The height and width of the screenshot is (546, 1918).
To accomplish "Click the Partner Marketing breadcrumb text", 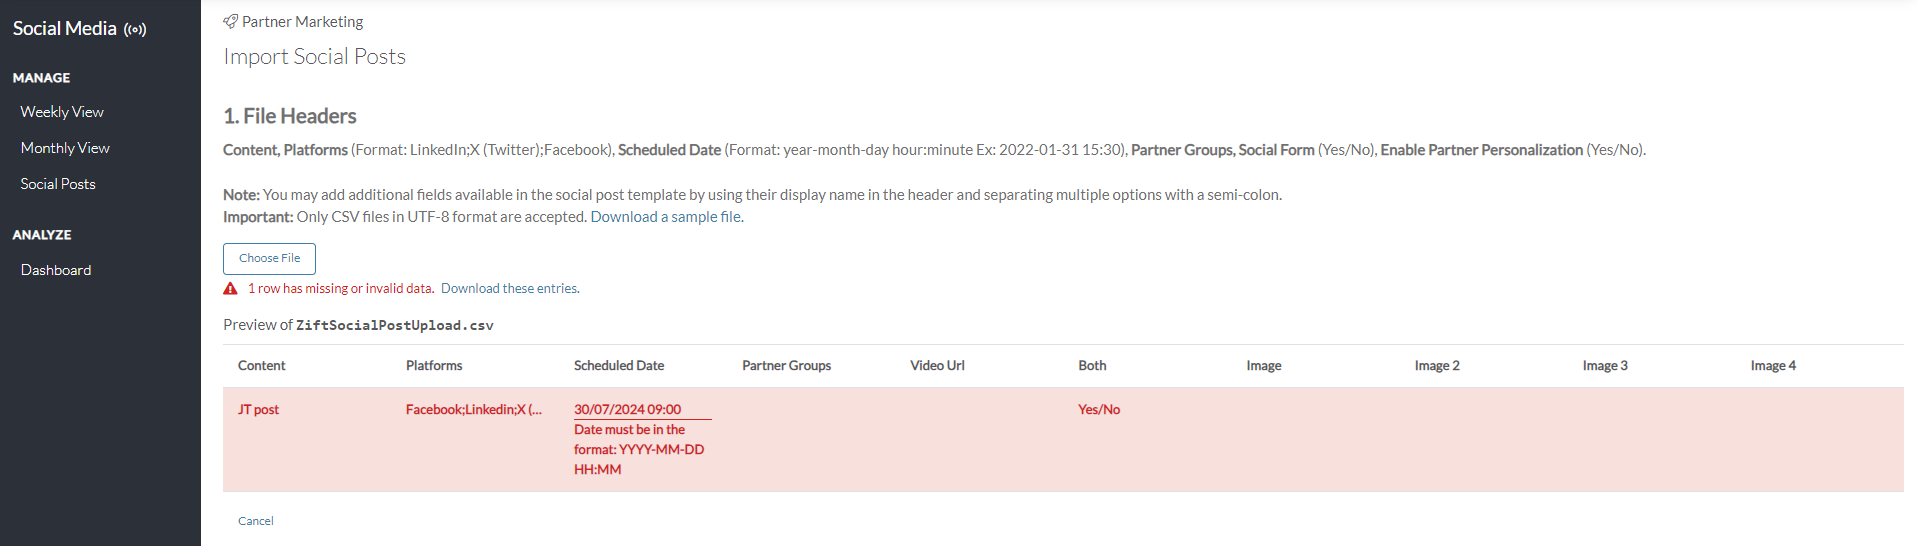I will (x=302, y=21).
